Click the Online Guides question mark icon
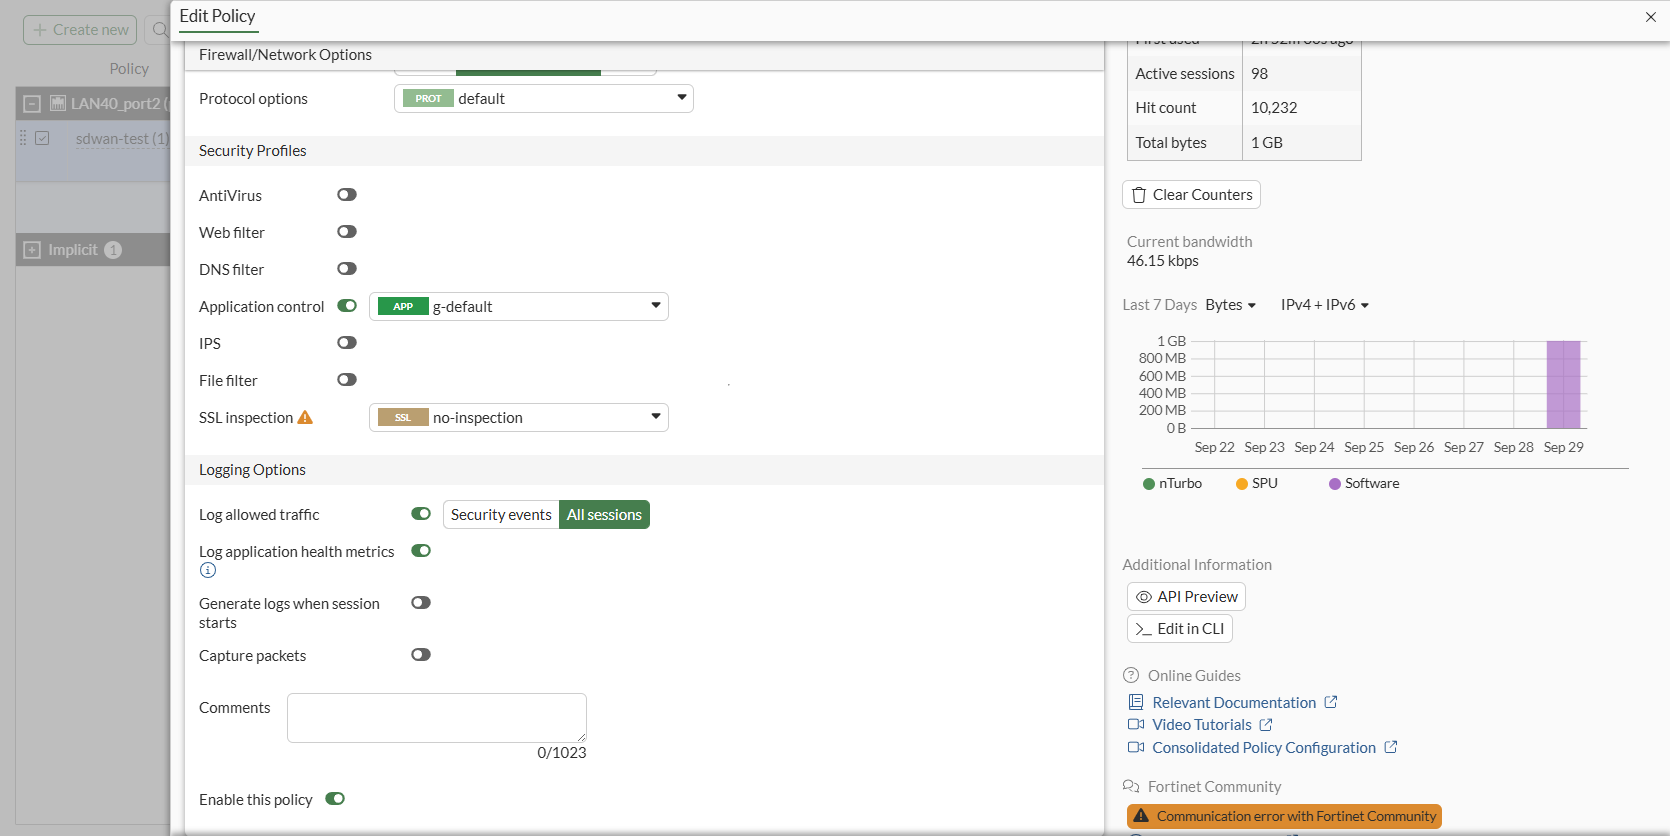Viewport: 1670px width, 836px height. 1131,675
